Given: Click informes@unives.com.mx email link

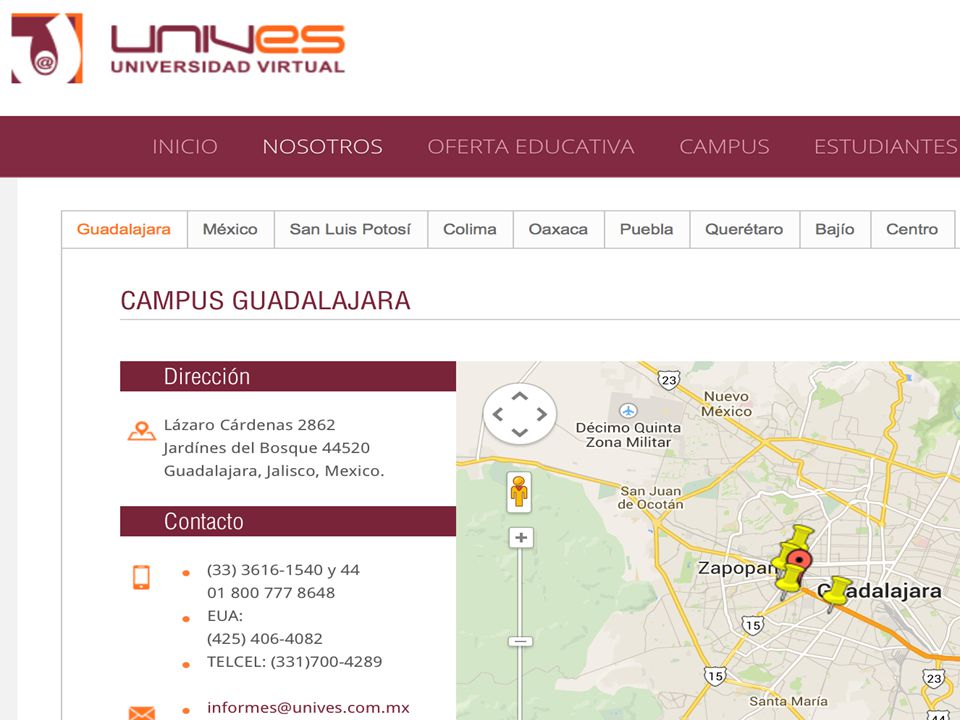Looking at the screenshot, I should [x=308, y=708].
